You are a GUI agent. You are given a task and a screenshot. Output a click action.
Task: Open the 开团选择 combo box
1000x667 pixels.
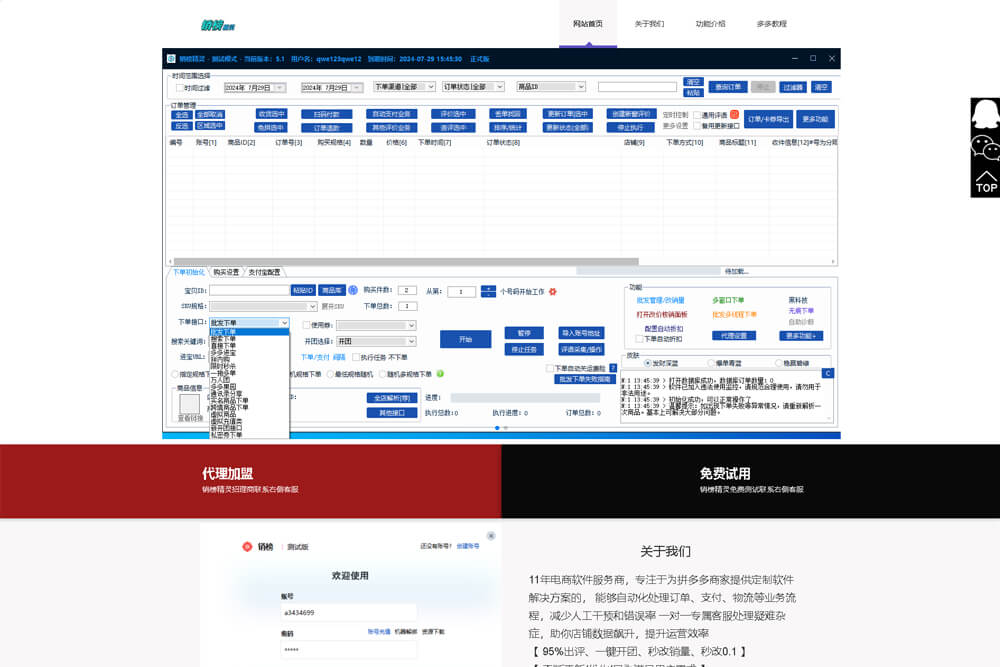375,341
